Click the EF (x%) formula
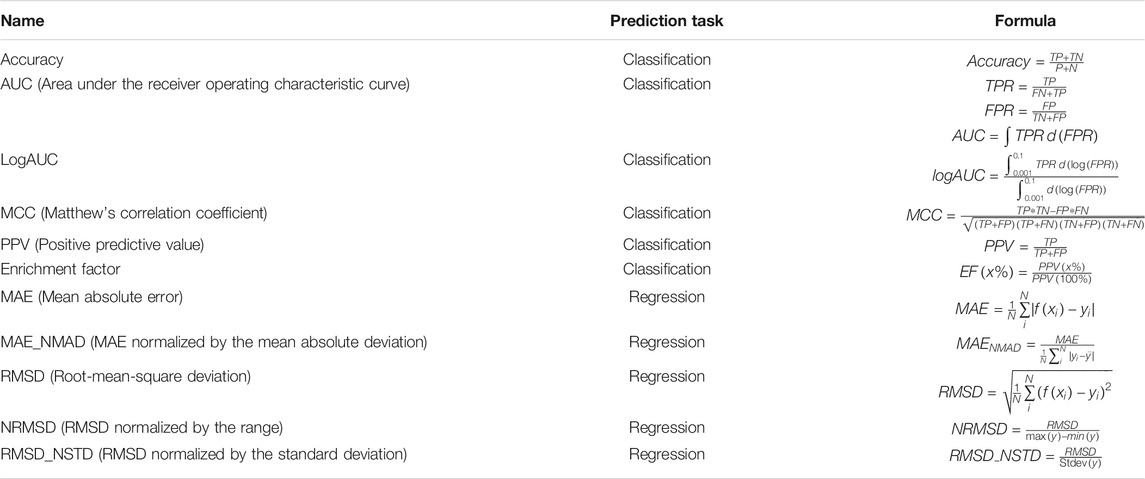1145x479 pixels. pos(1025,274)
